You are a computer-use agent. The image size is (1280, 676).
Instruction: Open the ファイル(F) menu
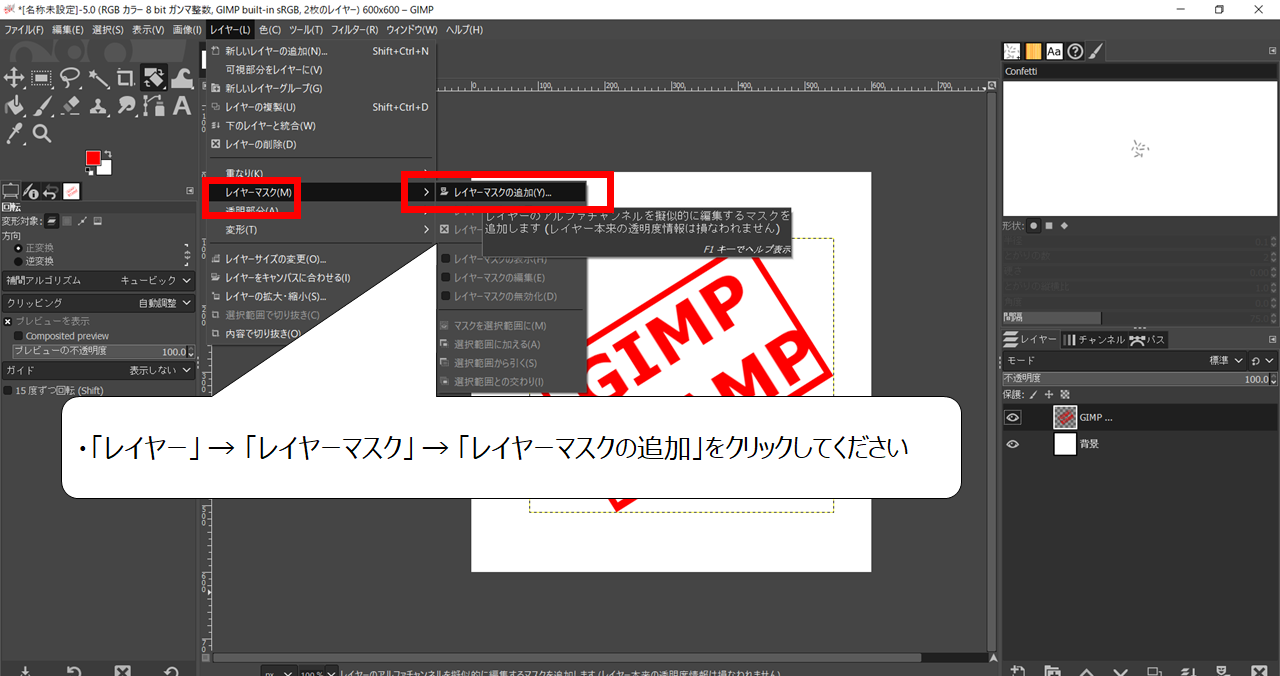click(24, 30)
